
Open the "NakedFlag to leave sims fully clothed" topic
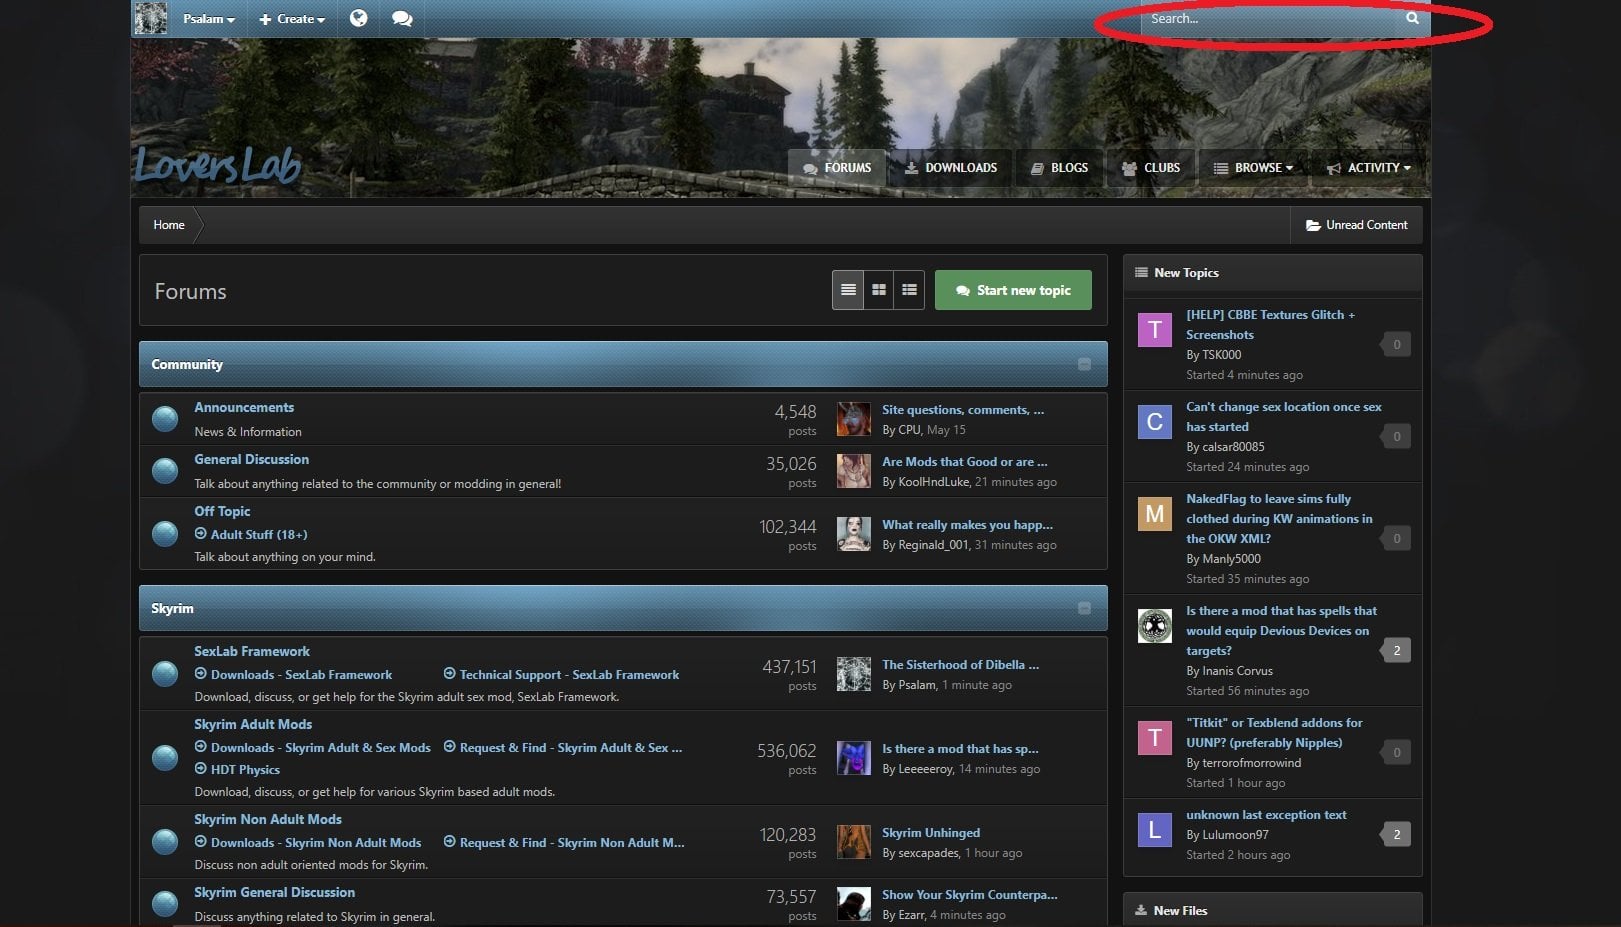pyautogui.click(x=1280, y=519)
